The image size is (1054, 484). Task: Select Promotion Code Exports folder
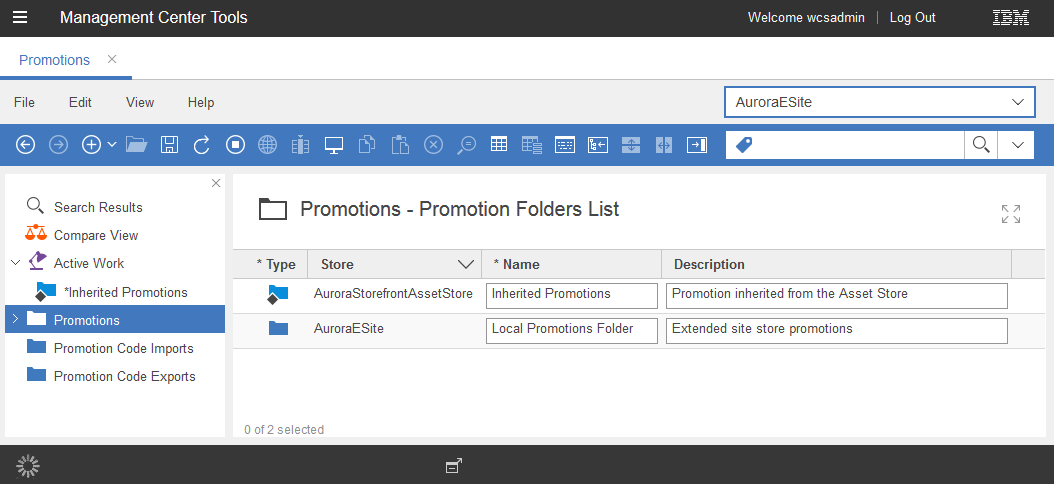point(124,376)
